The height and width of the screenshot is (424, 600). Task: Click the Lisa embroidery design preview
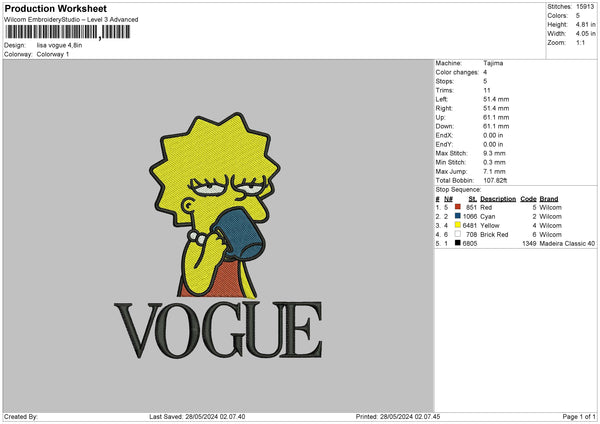[x=215, y=205]
